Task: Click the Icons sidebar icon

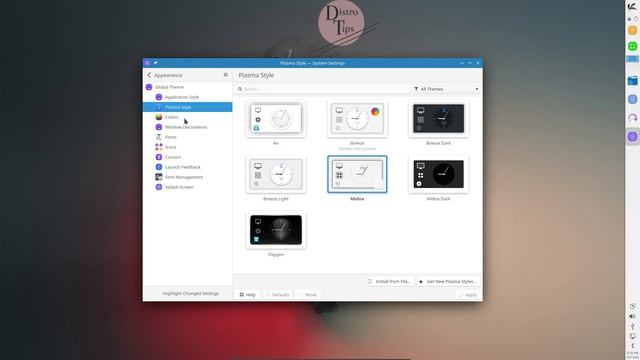Action: pyautogui.click(x=159, y=147)
